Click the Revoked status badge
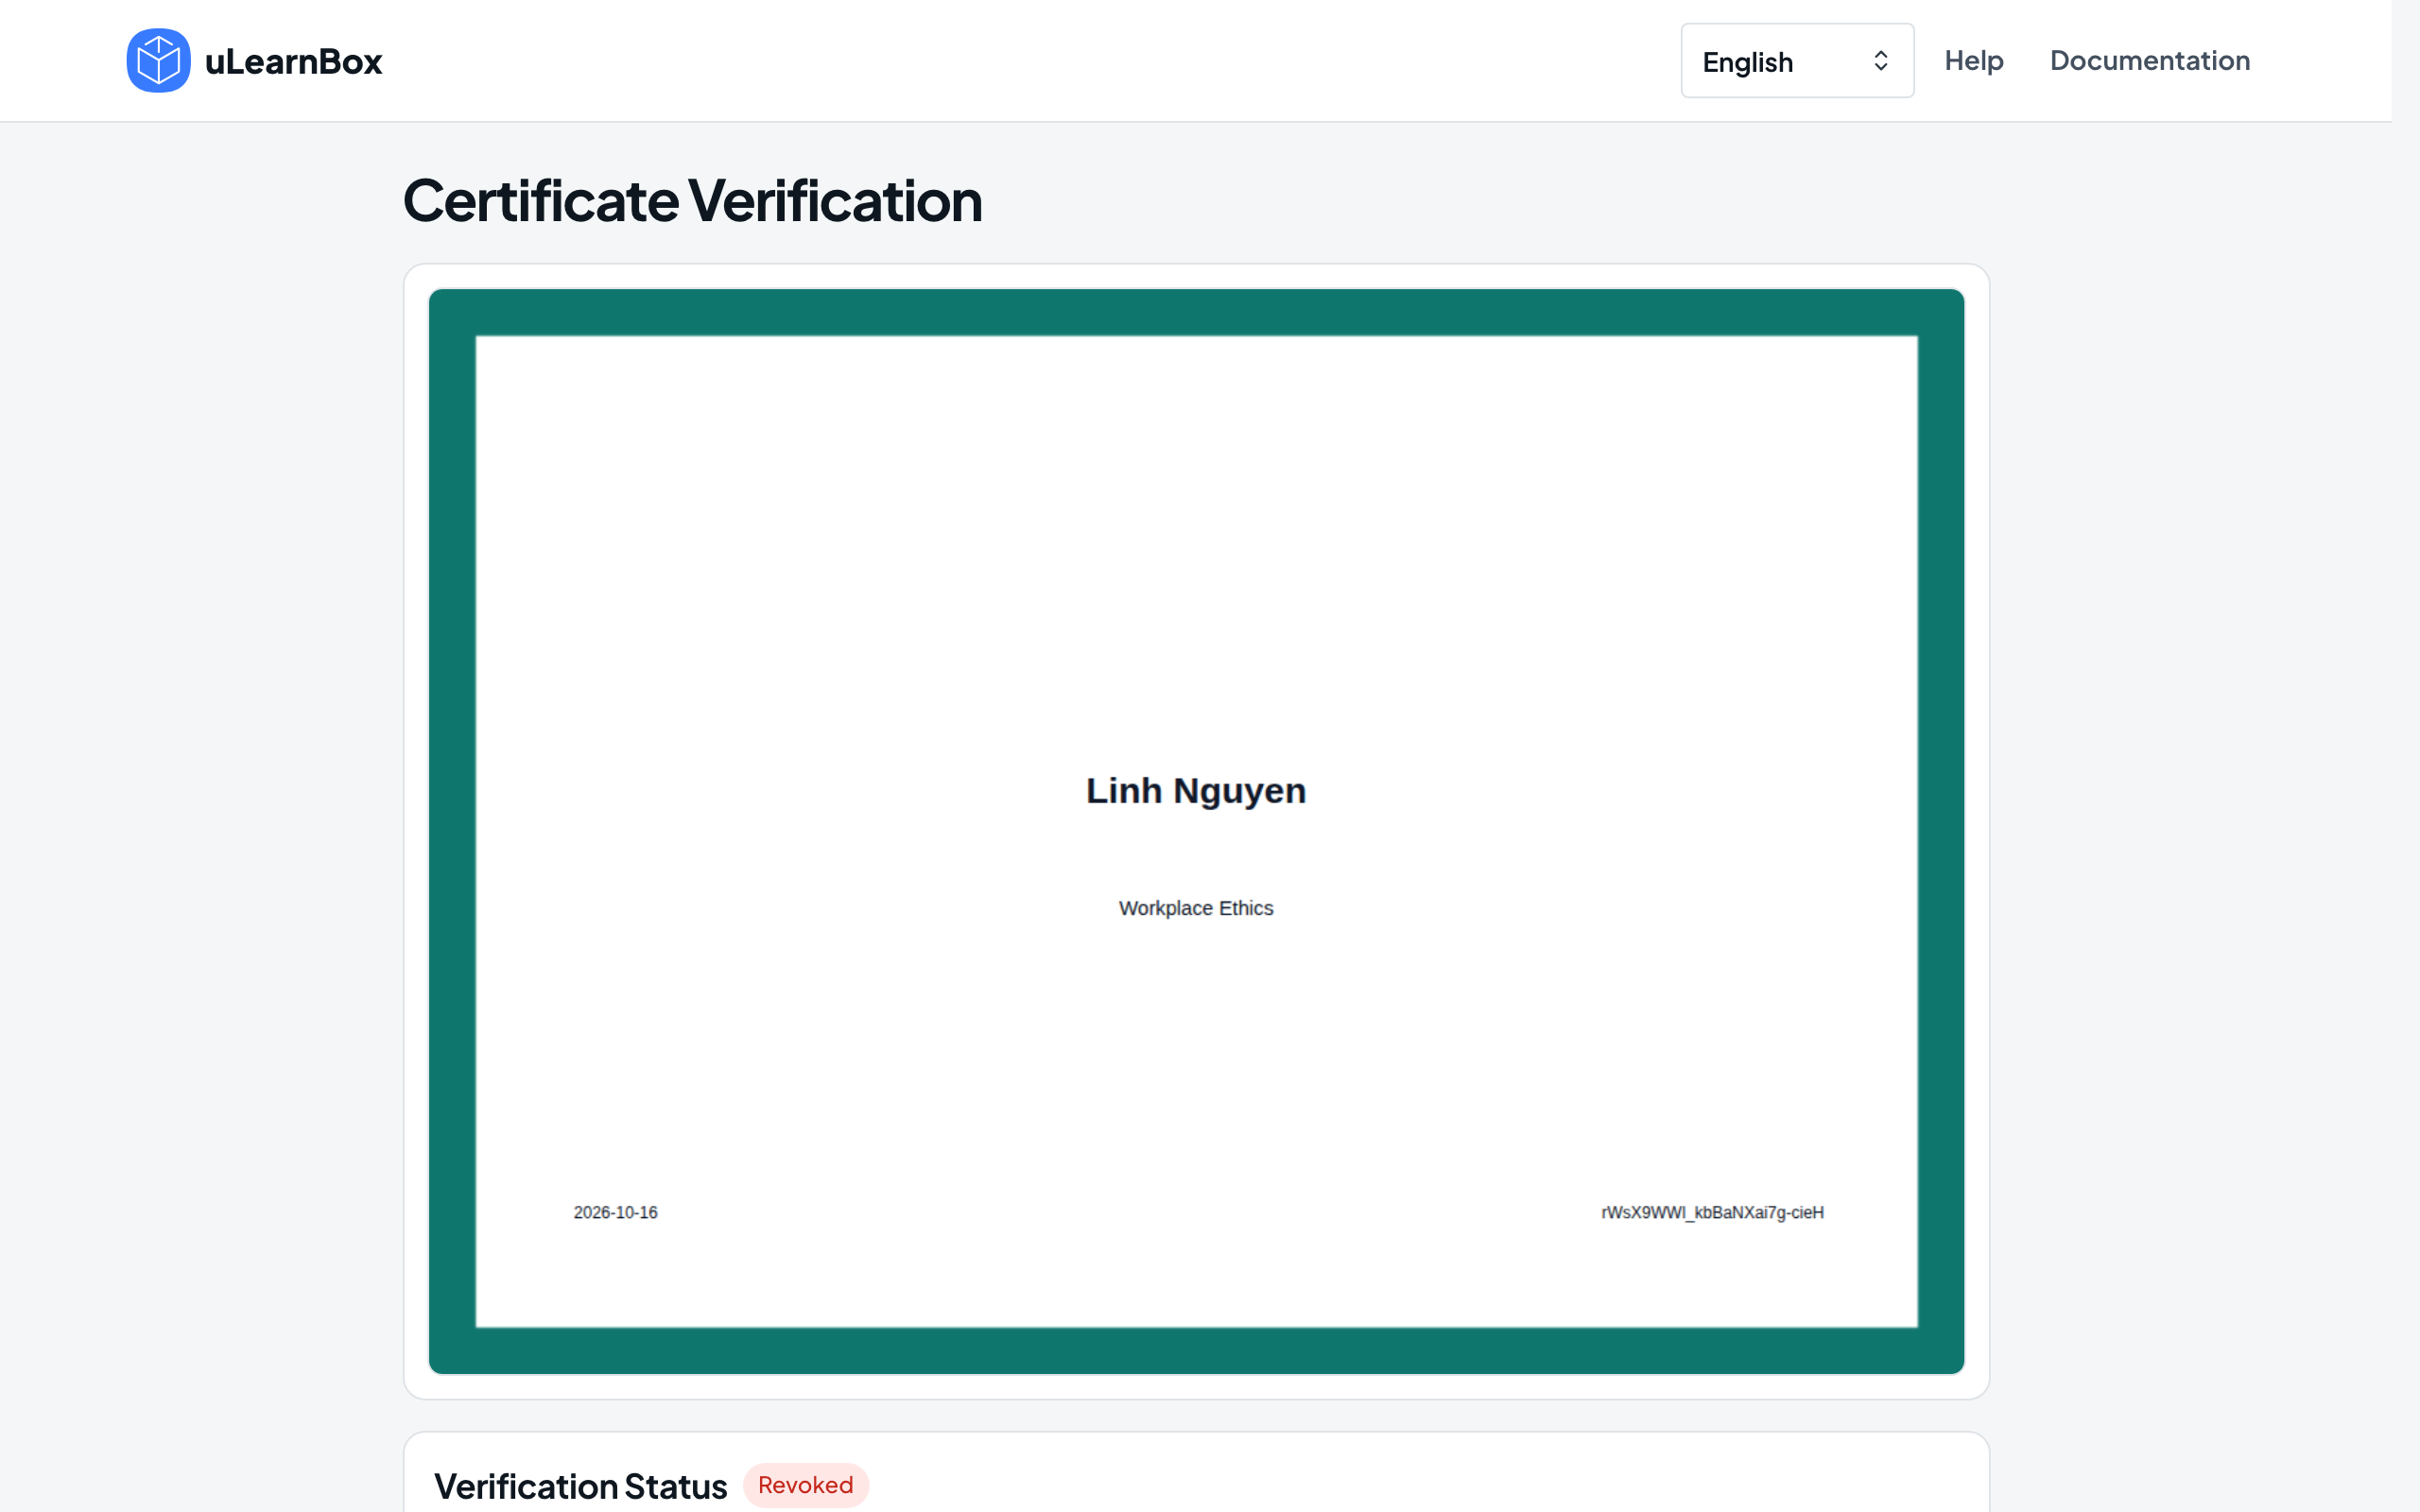Screen dimensions: 2420x1512 click(805, 1485)
